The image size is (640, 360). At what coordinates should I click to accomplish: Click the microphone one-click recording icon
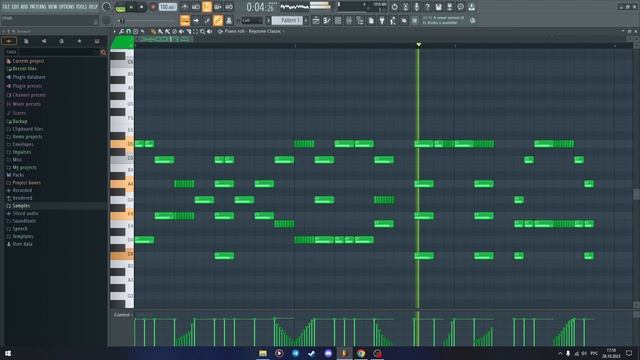(416, 7)
